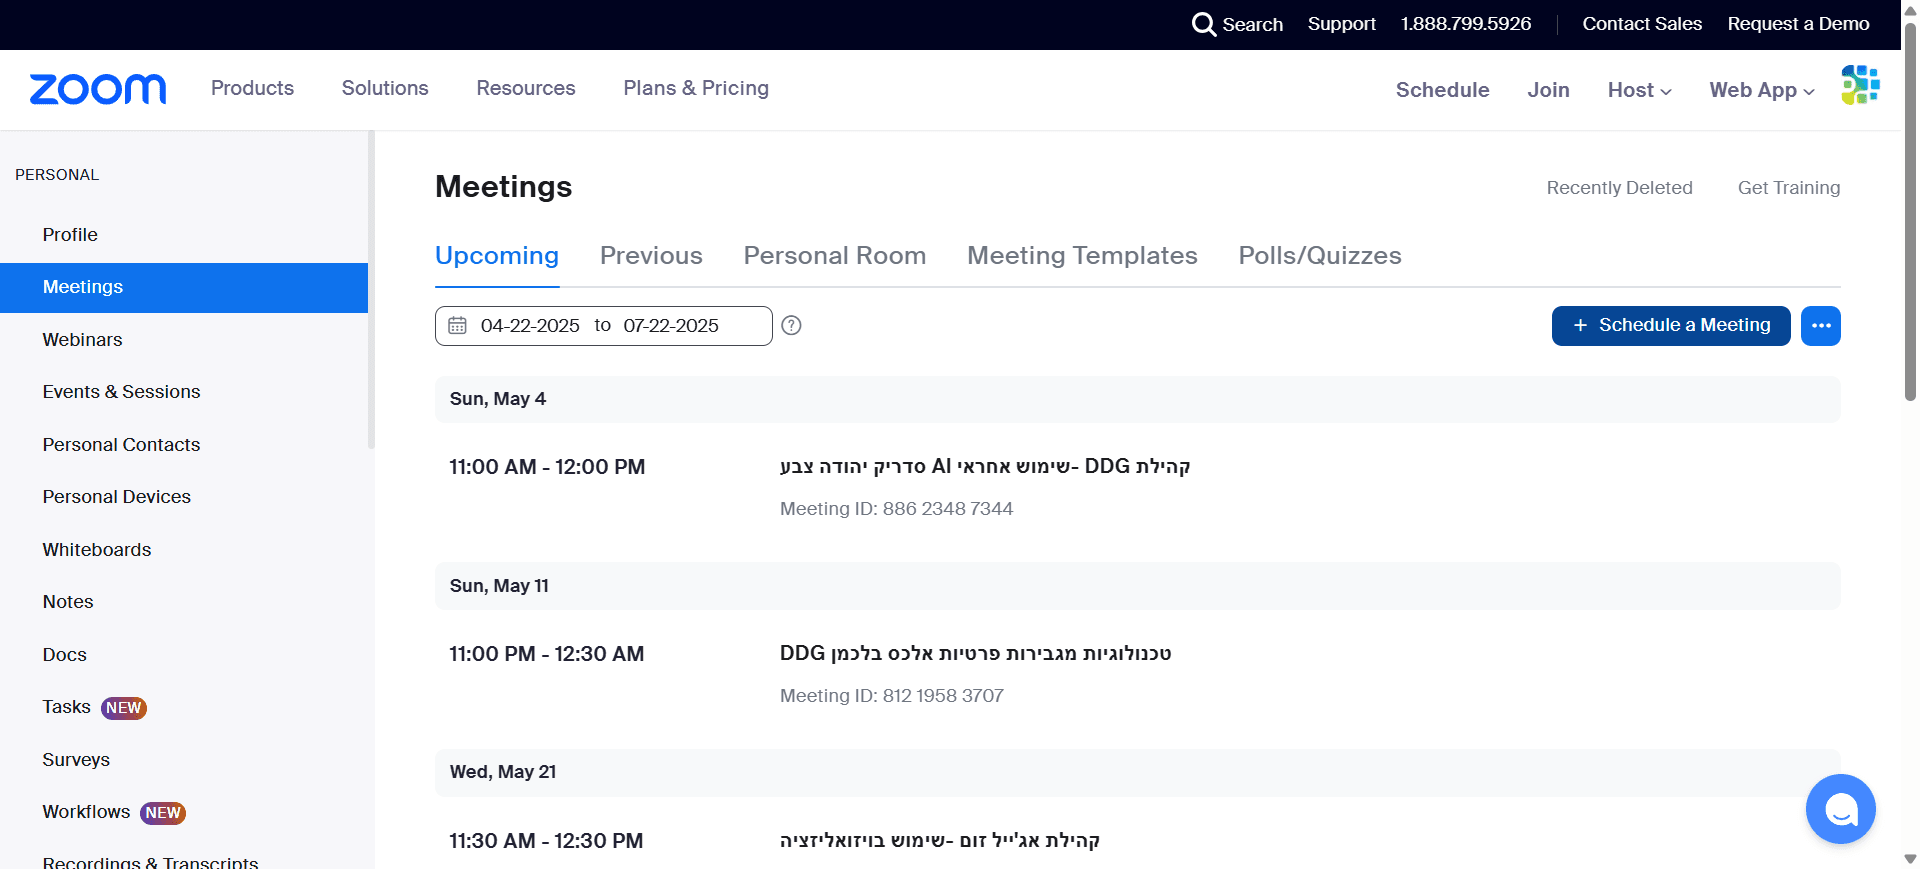Open Plans & Pricing page

coord(696,88)
